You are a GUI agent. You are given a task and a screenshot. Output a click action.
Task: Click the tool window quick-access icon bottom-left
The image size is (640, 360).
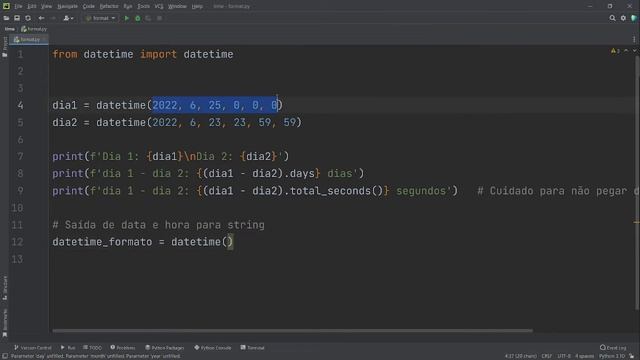pyautogui.click(x=5, y=356)
